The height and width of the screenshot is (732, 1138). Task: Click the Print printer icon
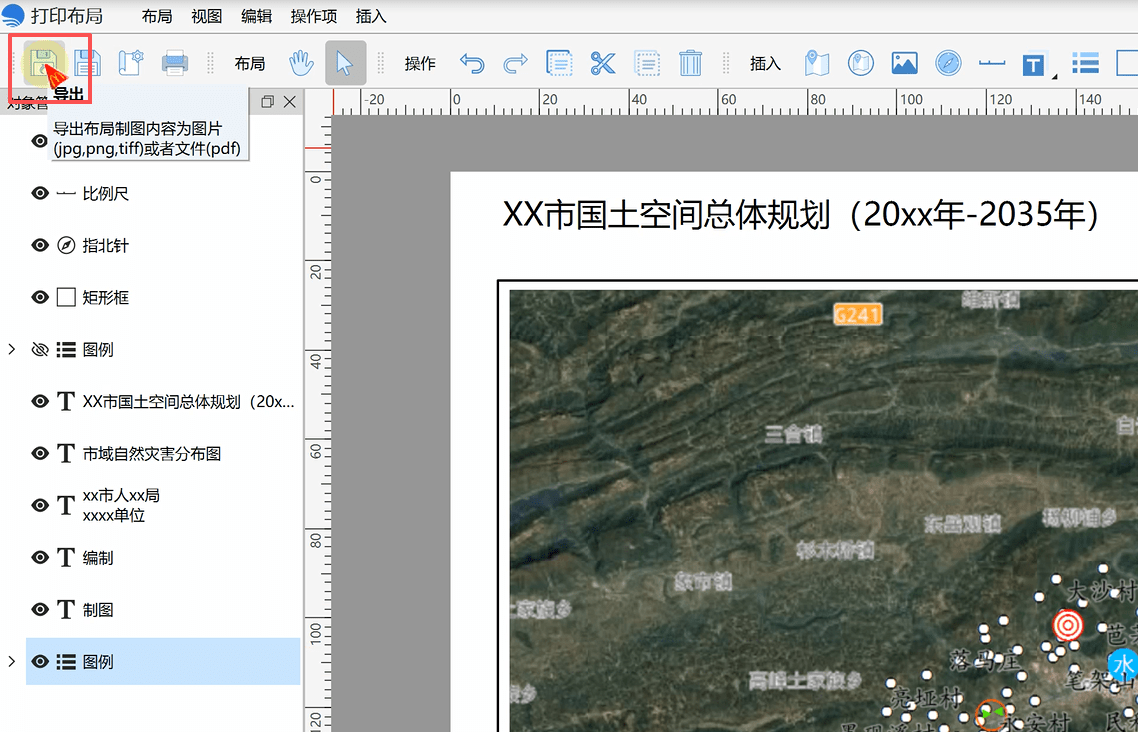175,63
